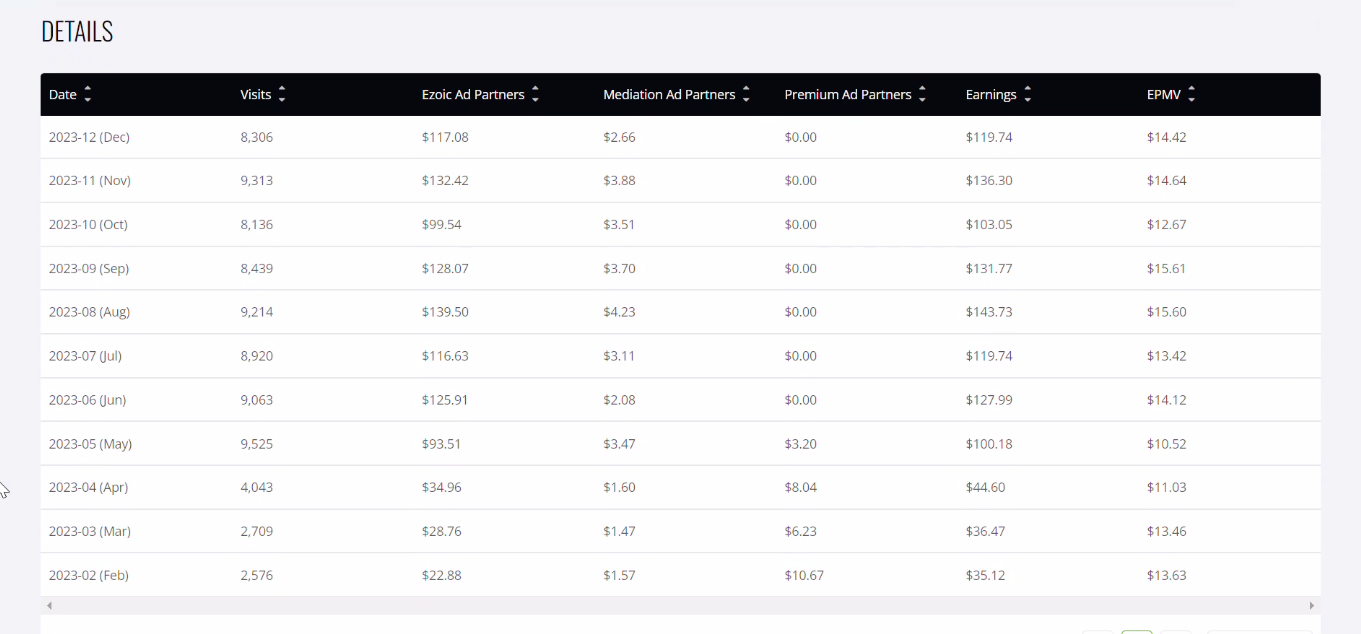The image size is (1361, 634).
Task: Sort by Visits using its arrow icon
Action: pyautogui.click(x=282, y=94)
